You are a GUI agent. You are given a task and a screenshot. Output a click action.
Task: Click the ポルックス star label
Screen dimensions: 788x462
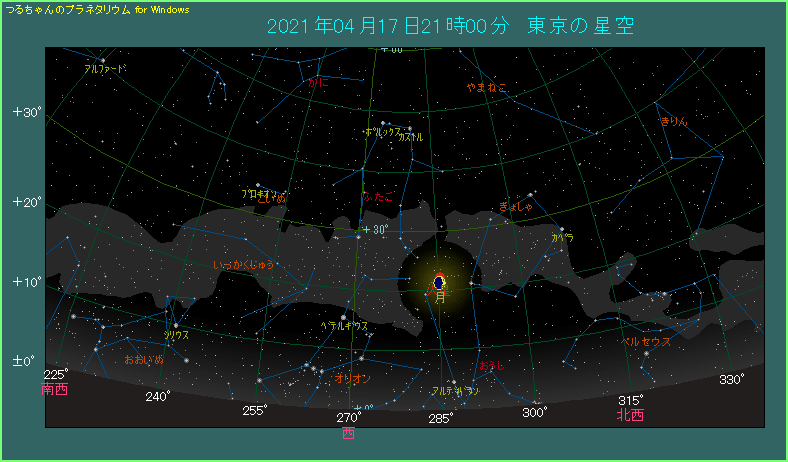pos(381,132)
